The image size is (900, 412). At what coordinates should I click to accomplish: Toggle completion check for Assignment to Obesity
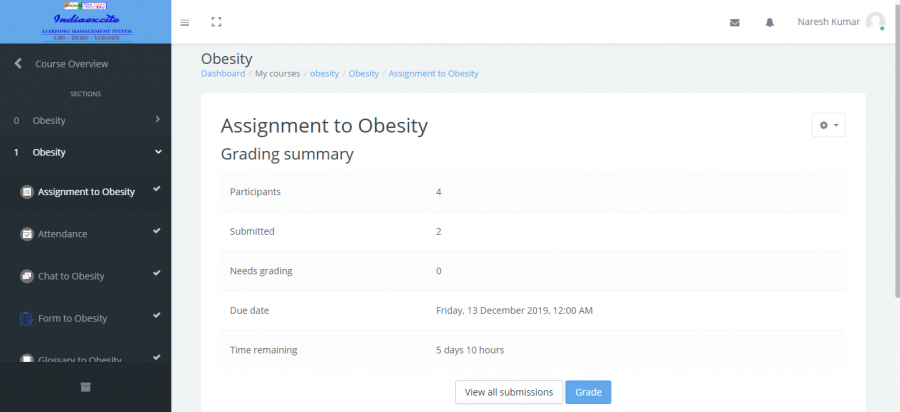157,190
